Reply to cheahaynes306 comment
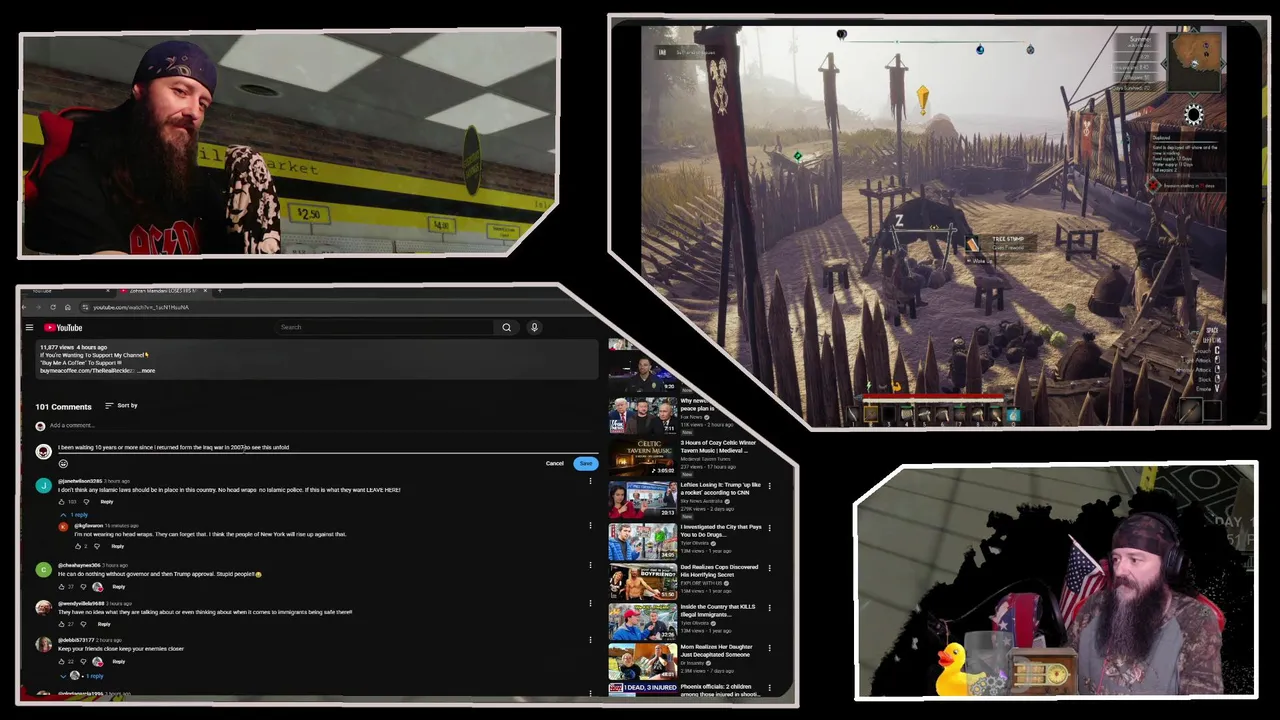1280x720 pixels. tap(118, 587)
